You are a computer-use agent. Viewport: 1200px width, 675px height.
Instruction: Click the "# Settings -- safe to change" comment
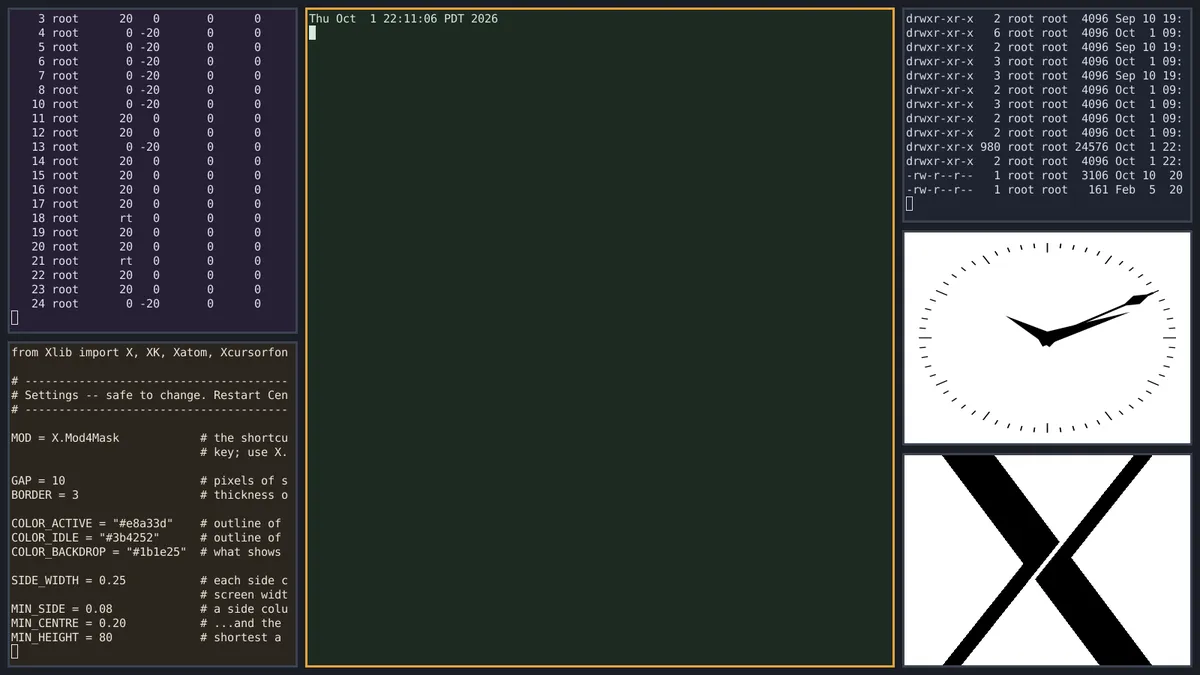[150, 395]
